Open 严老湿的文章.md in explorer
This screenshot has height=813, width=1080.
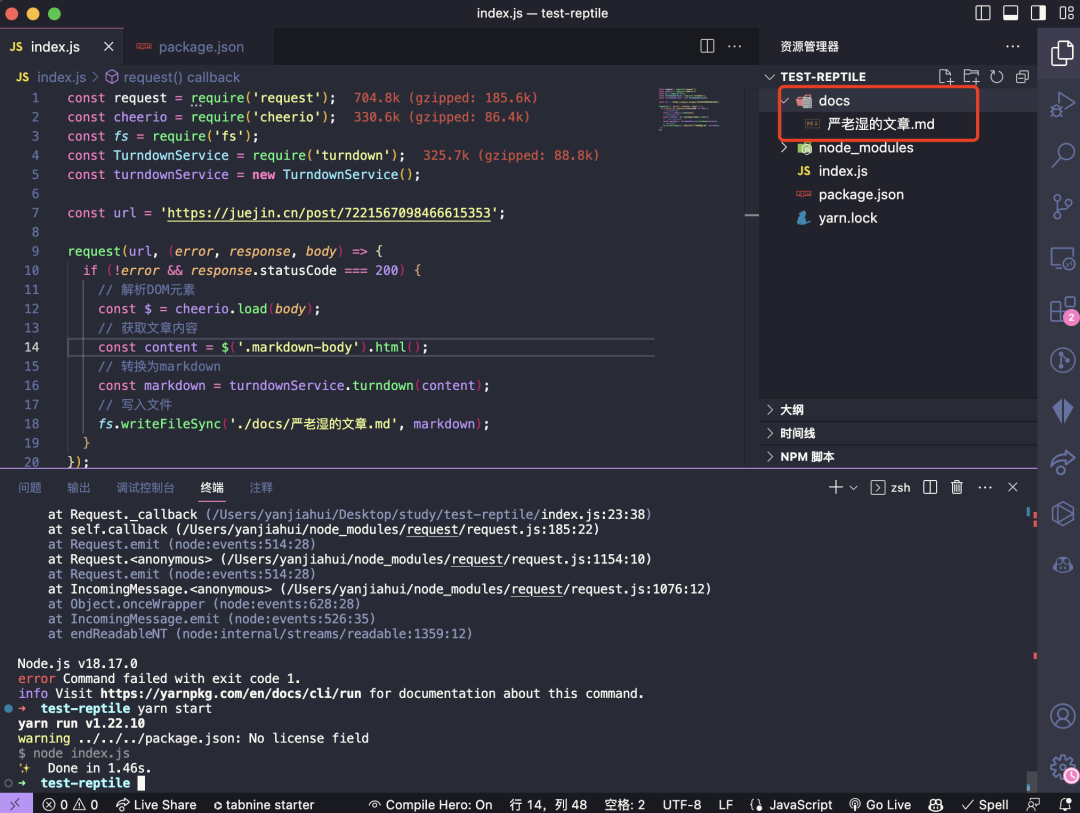[880, 124]
